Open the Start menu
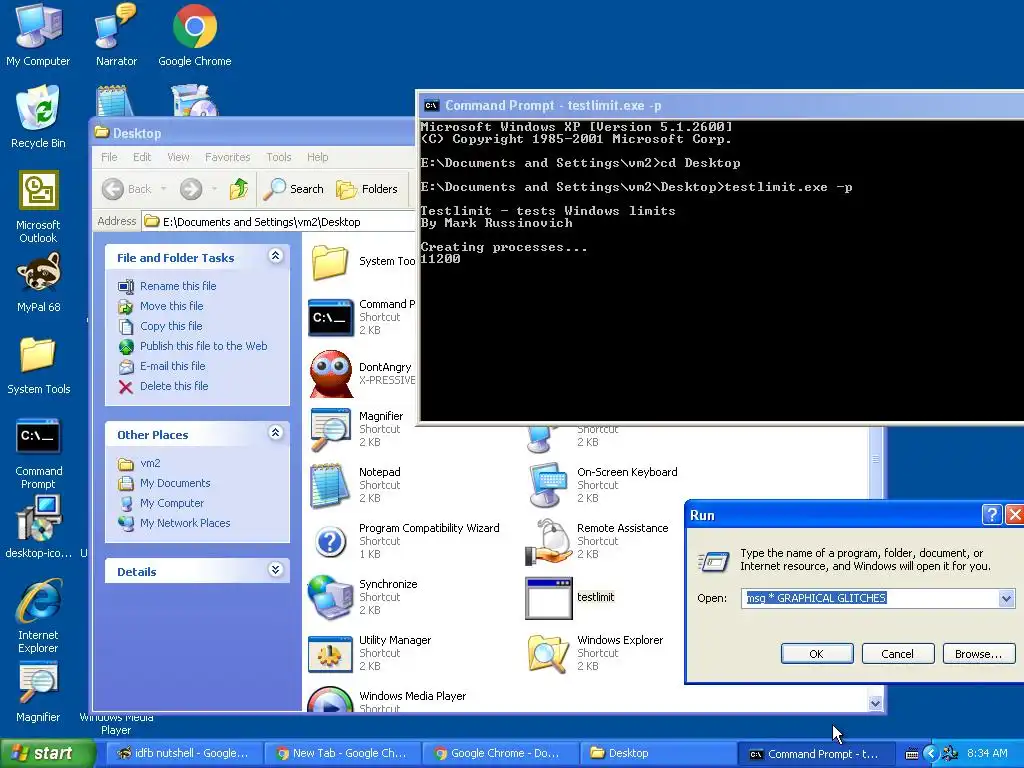The width and height of the screenshot is (1024, 768). [48, 753]
